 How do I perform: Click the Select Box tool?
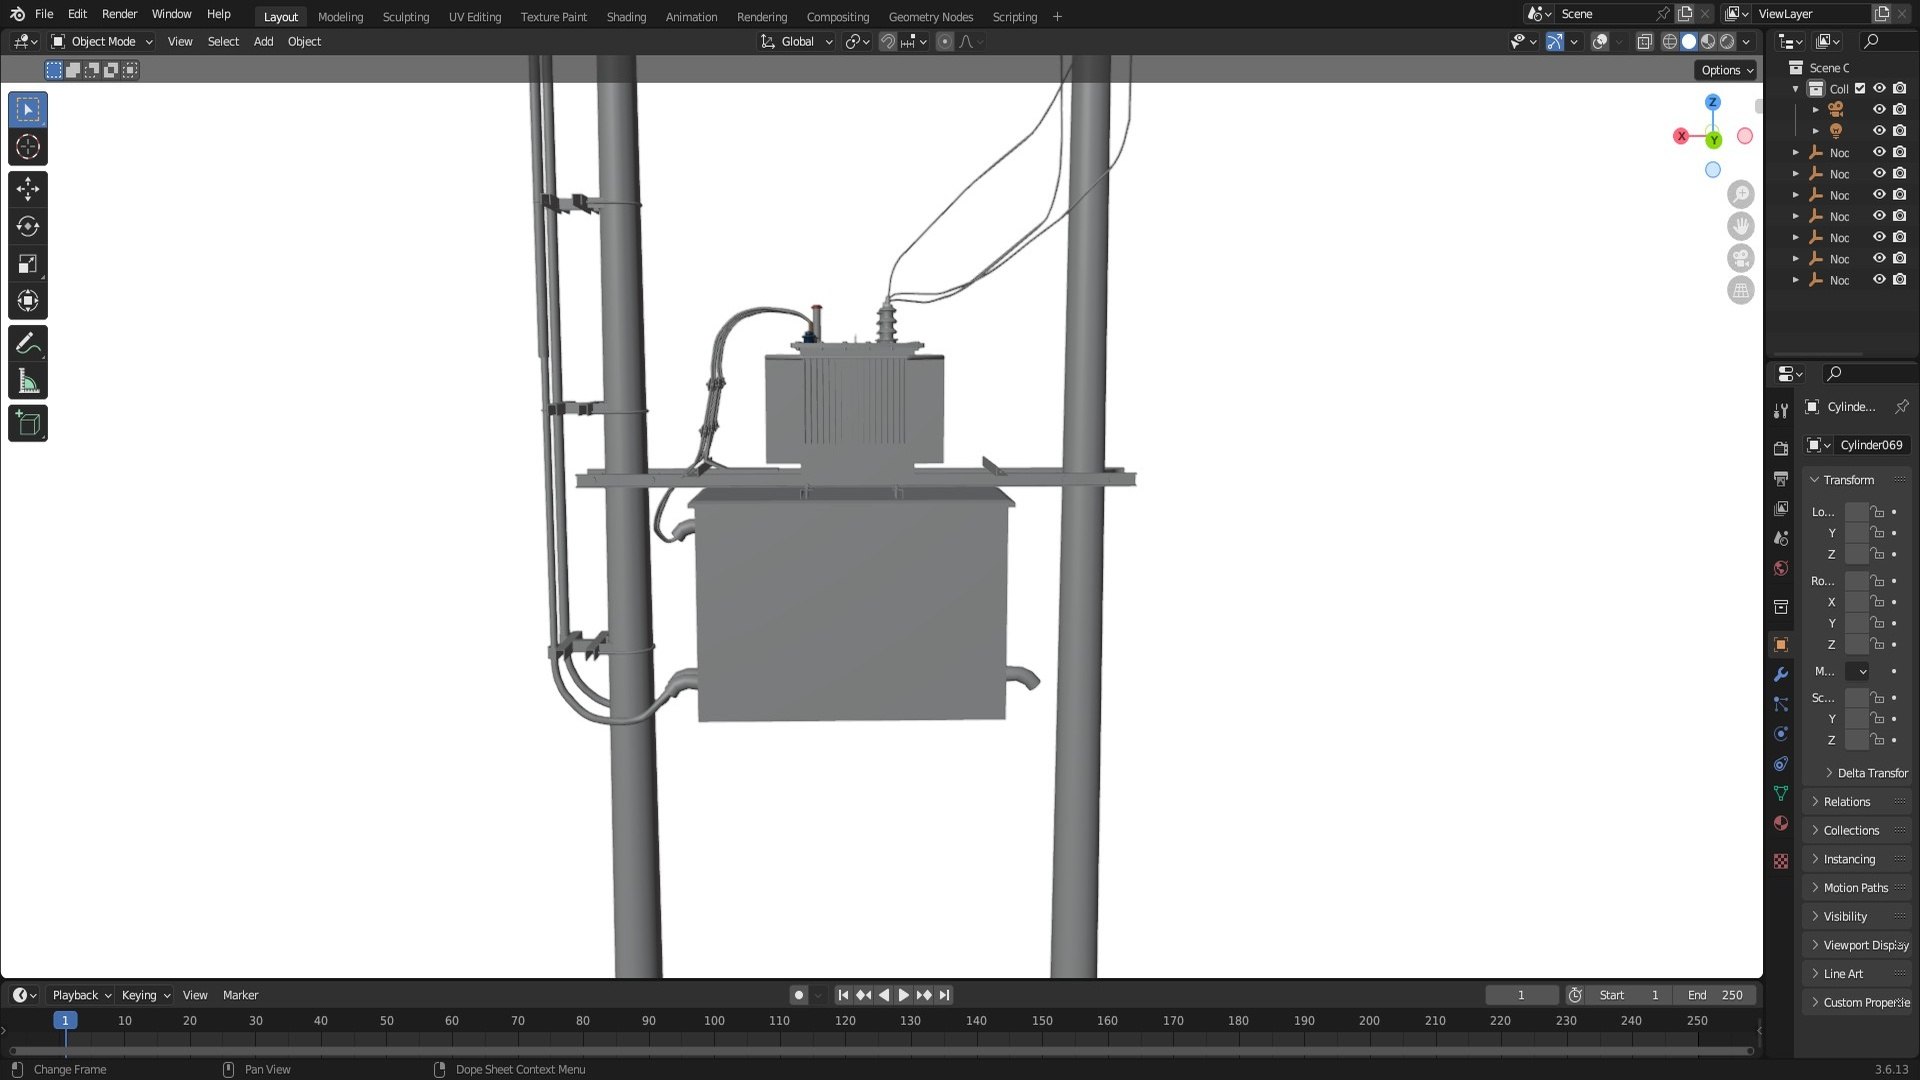(28, 110)
